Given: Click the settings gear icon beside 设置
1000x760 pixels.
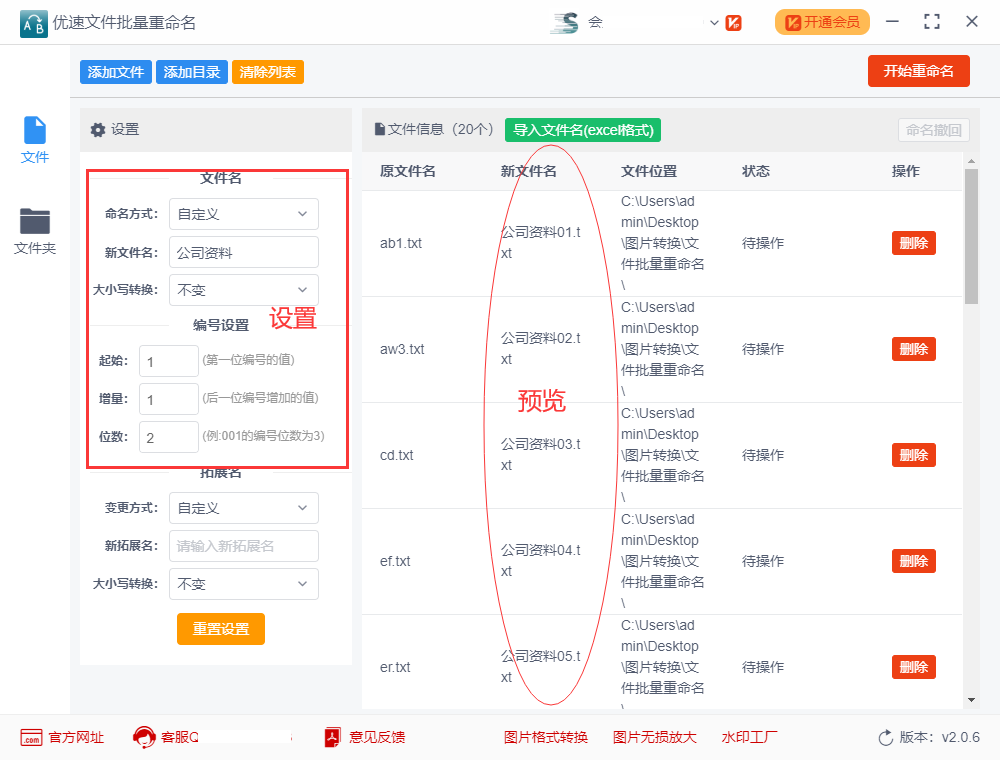Looking at the screenshot, I should click(x=98, y=130).
